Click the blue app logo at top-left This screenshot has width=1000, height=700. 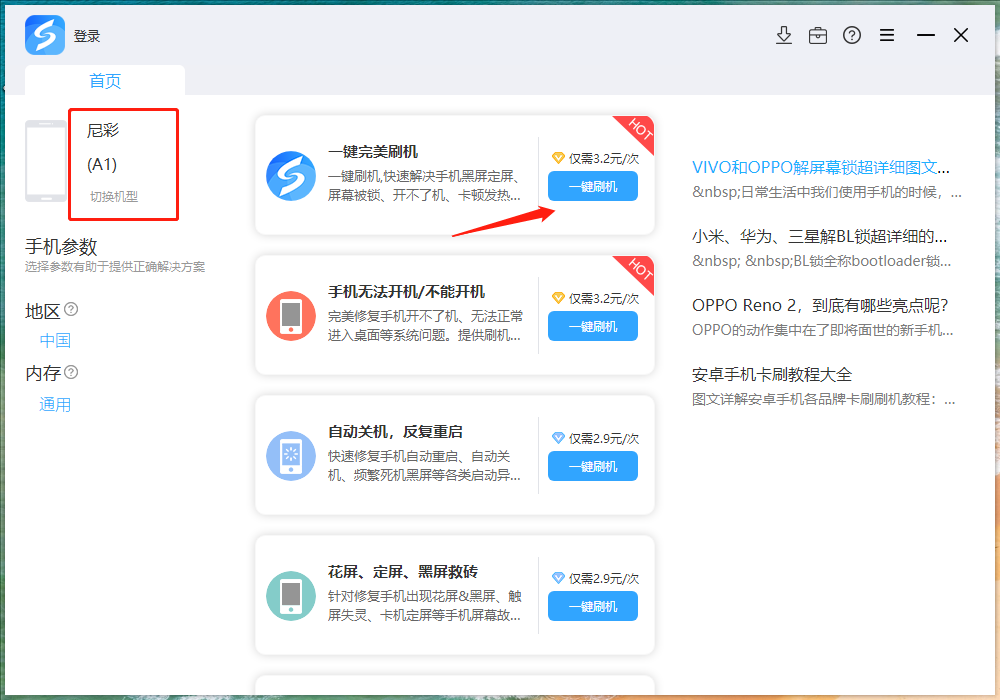tap(45, 36)
